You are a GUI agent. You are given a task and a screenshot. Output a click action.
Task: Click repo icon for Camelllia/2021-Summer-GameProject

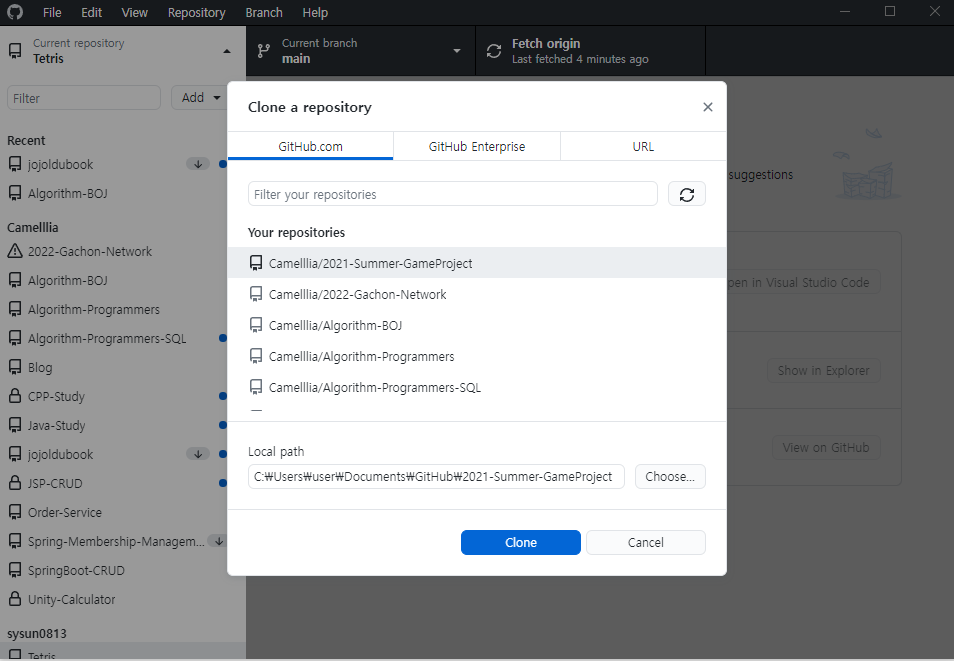256,263
